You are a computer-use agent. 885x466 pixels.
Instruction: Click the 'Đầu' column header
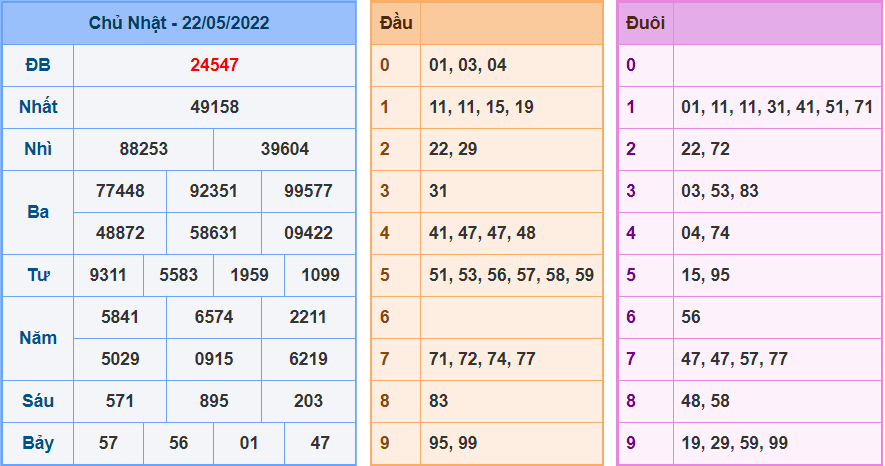(396, 23)
